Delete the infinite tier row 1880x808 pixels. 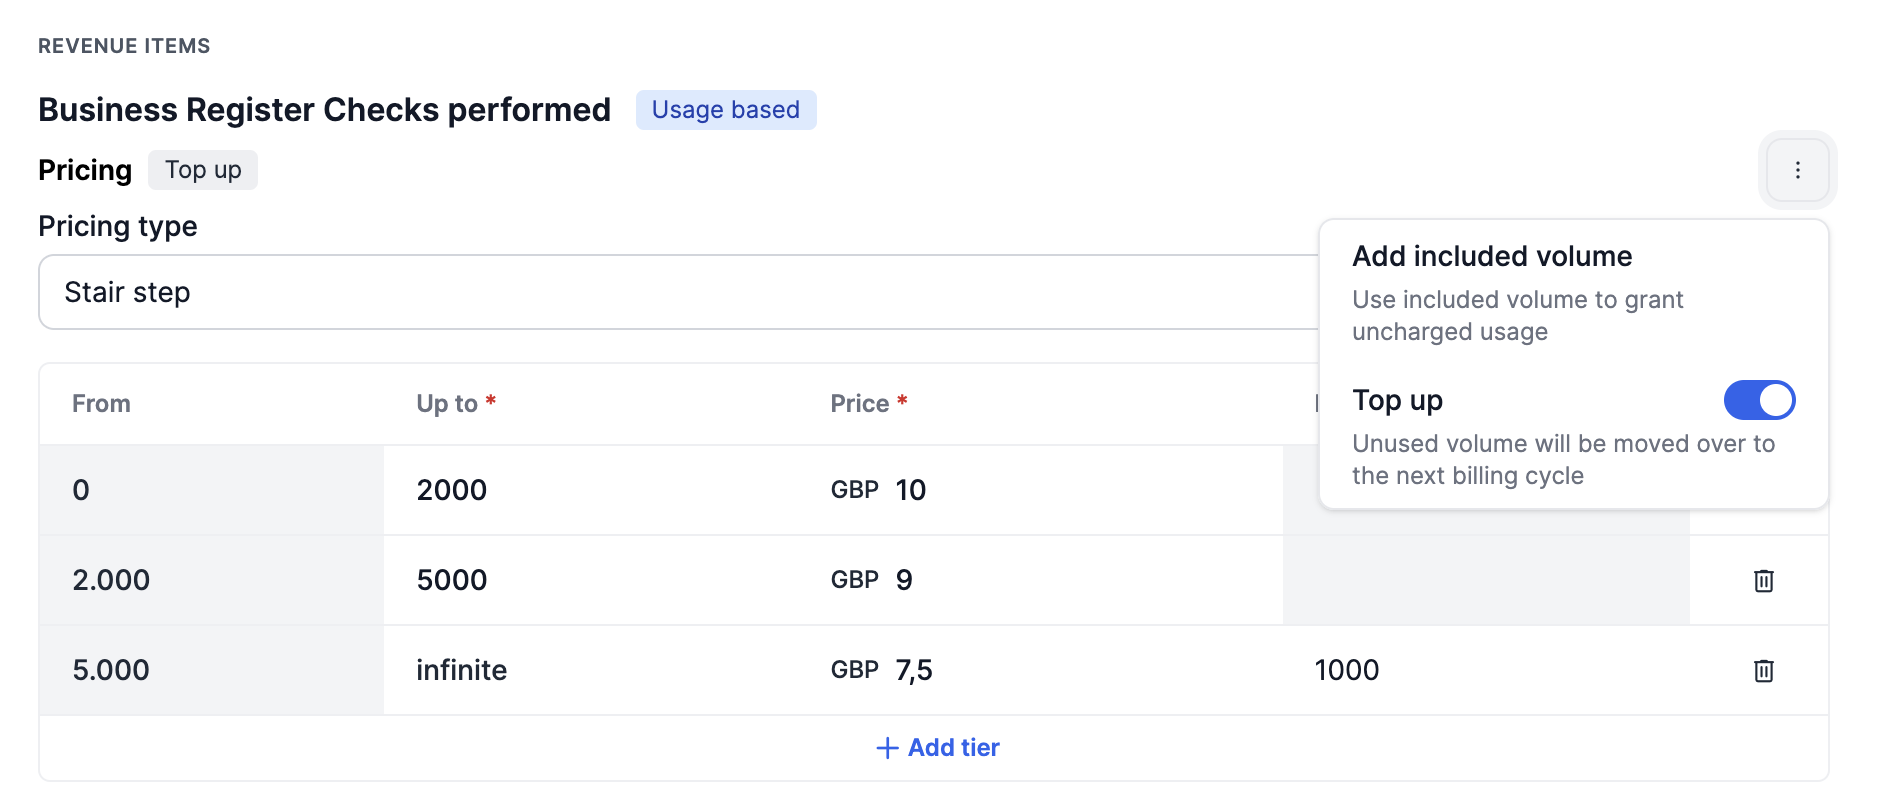(x=1763, y=670)
